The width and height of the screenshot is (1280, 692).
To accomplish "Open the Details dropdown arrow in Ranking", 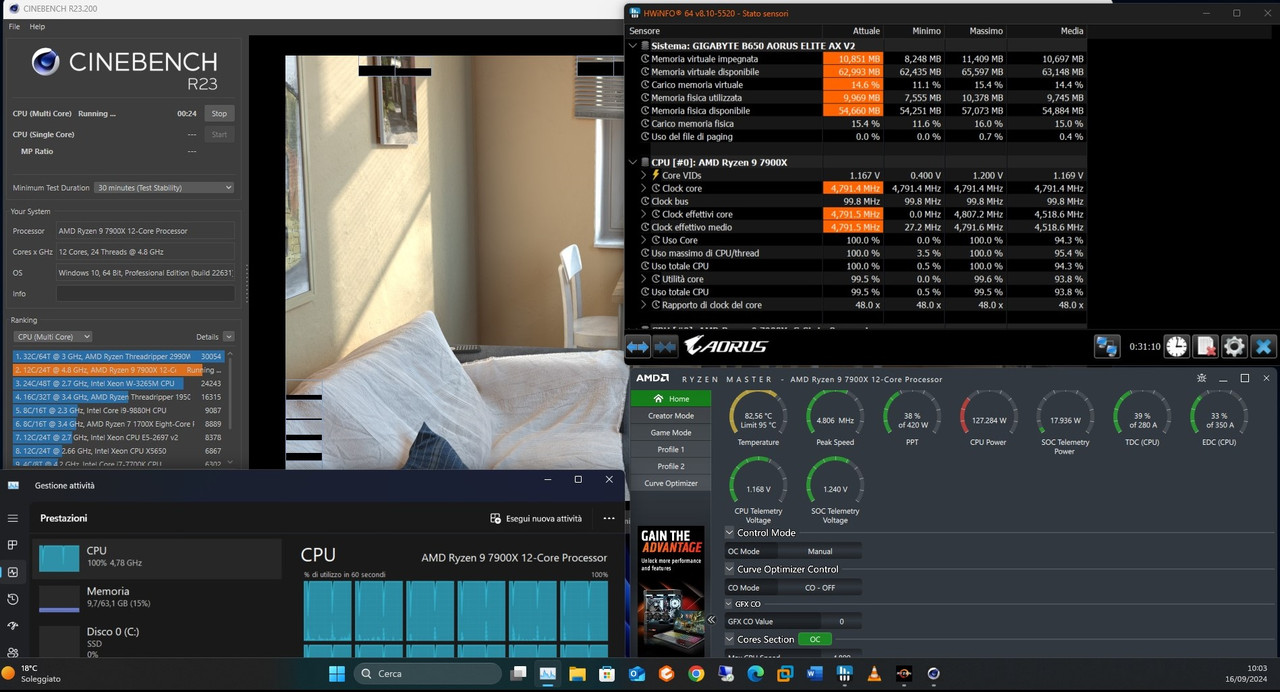I will point(229,337).
